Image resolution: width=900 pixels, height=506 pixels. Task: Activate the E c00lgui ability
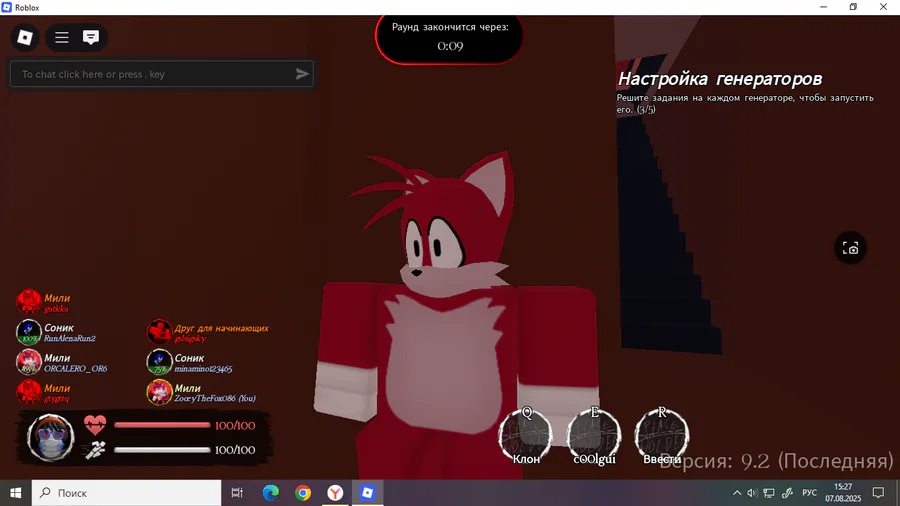click(594, 436)
